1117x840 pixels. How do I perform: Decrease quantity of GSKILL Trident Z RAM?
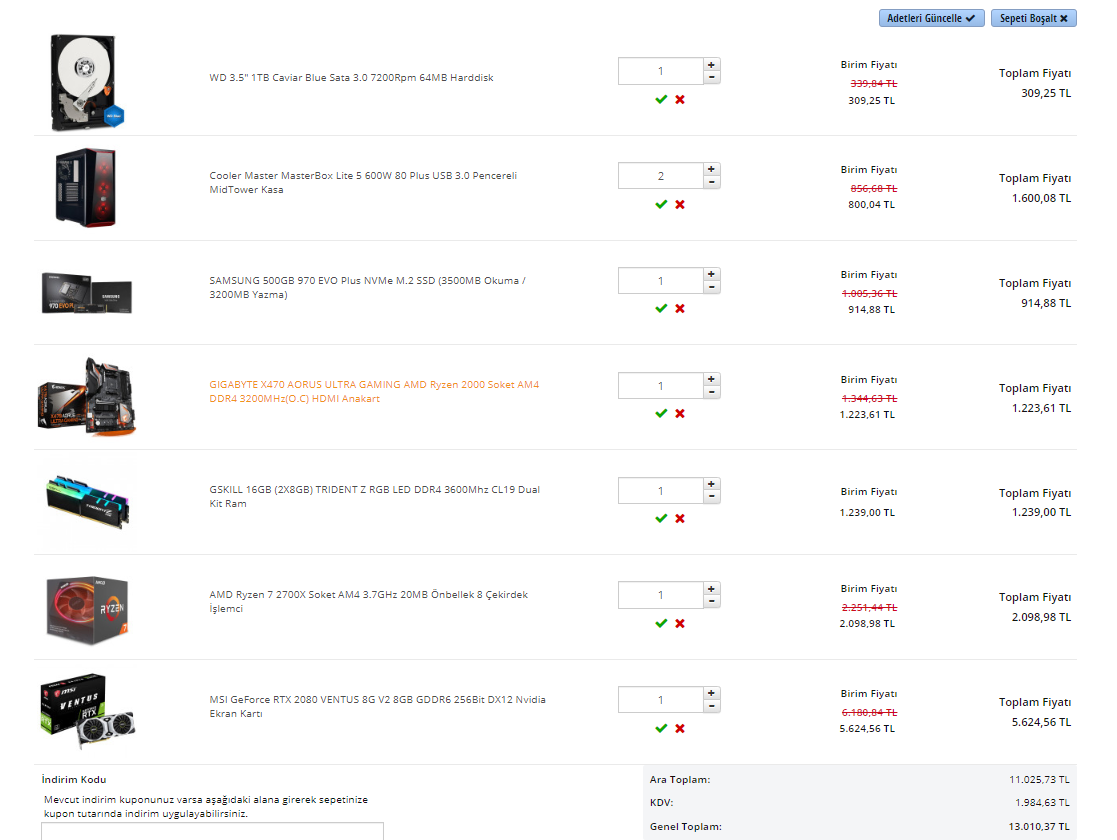711,496
